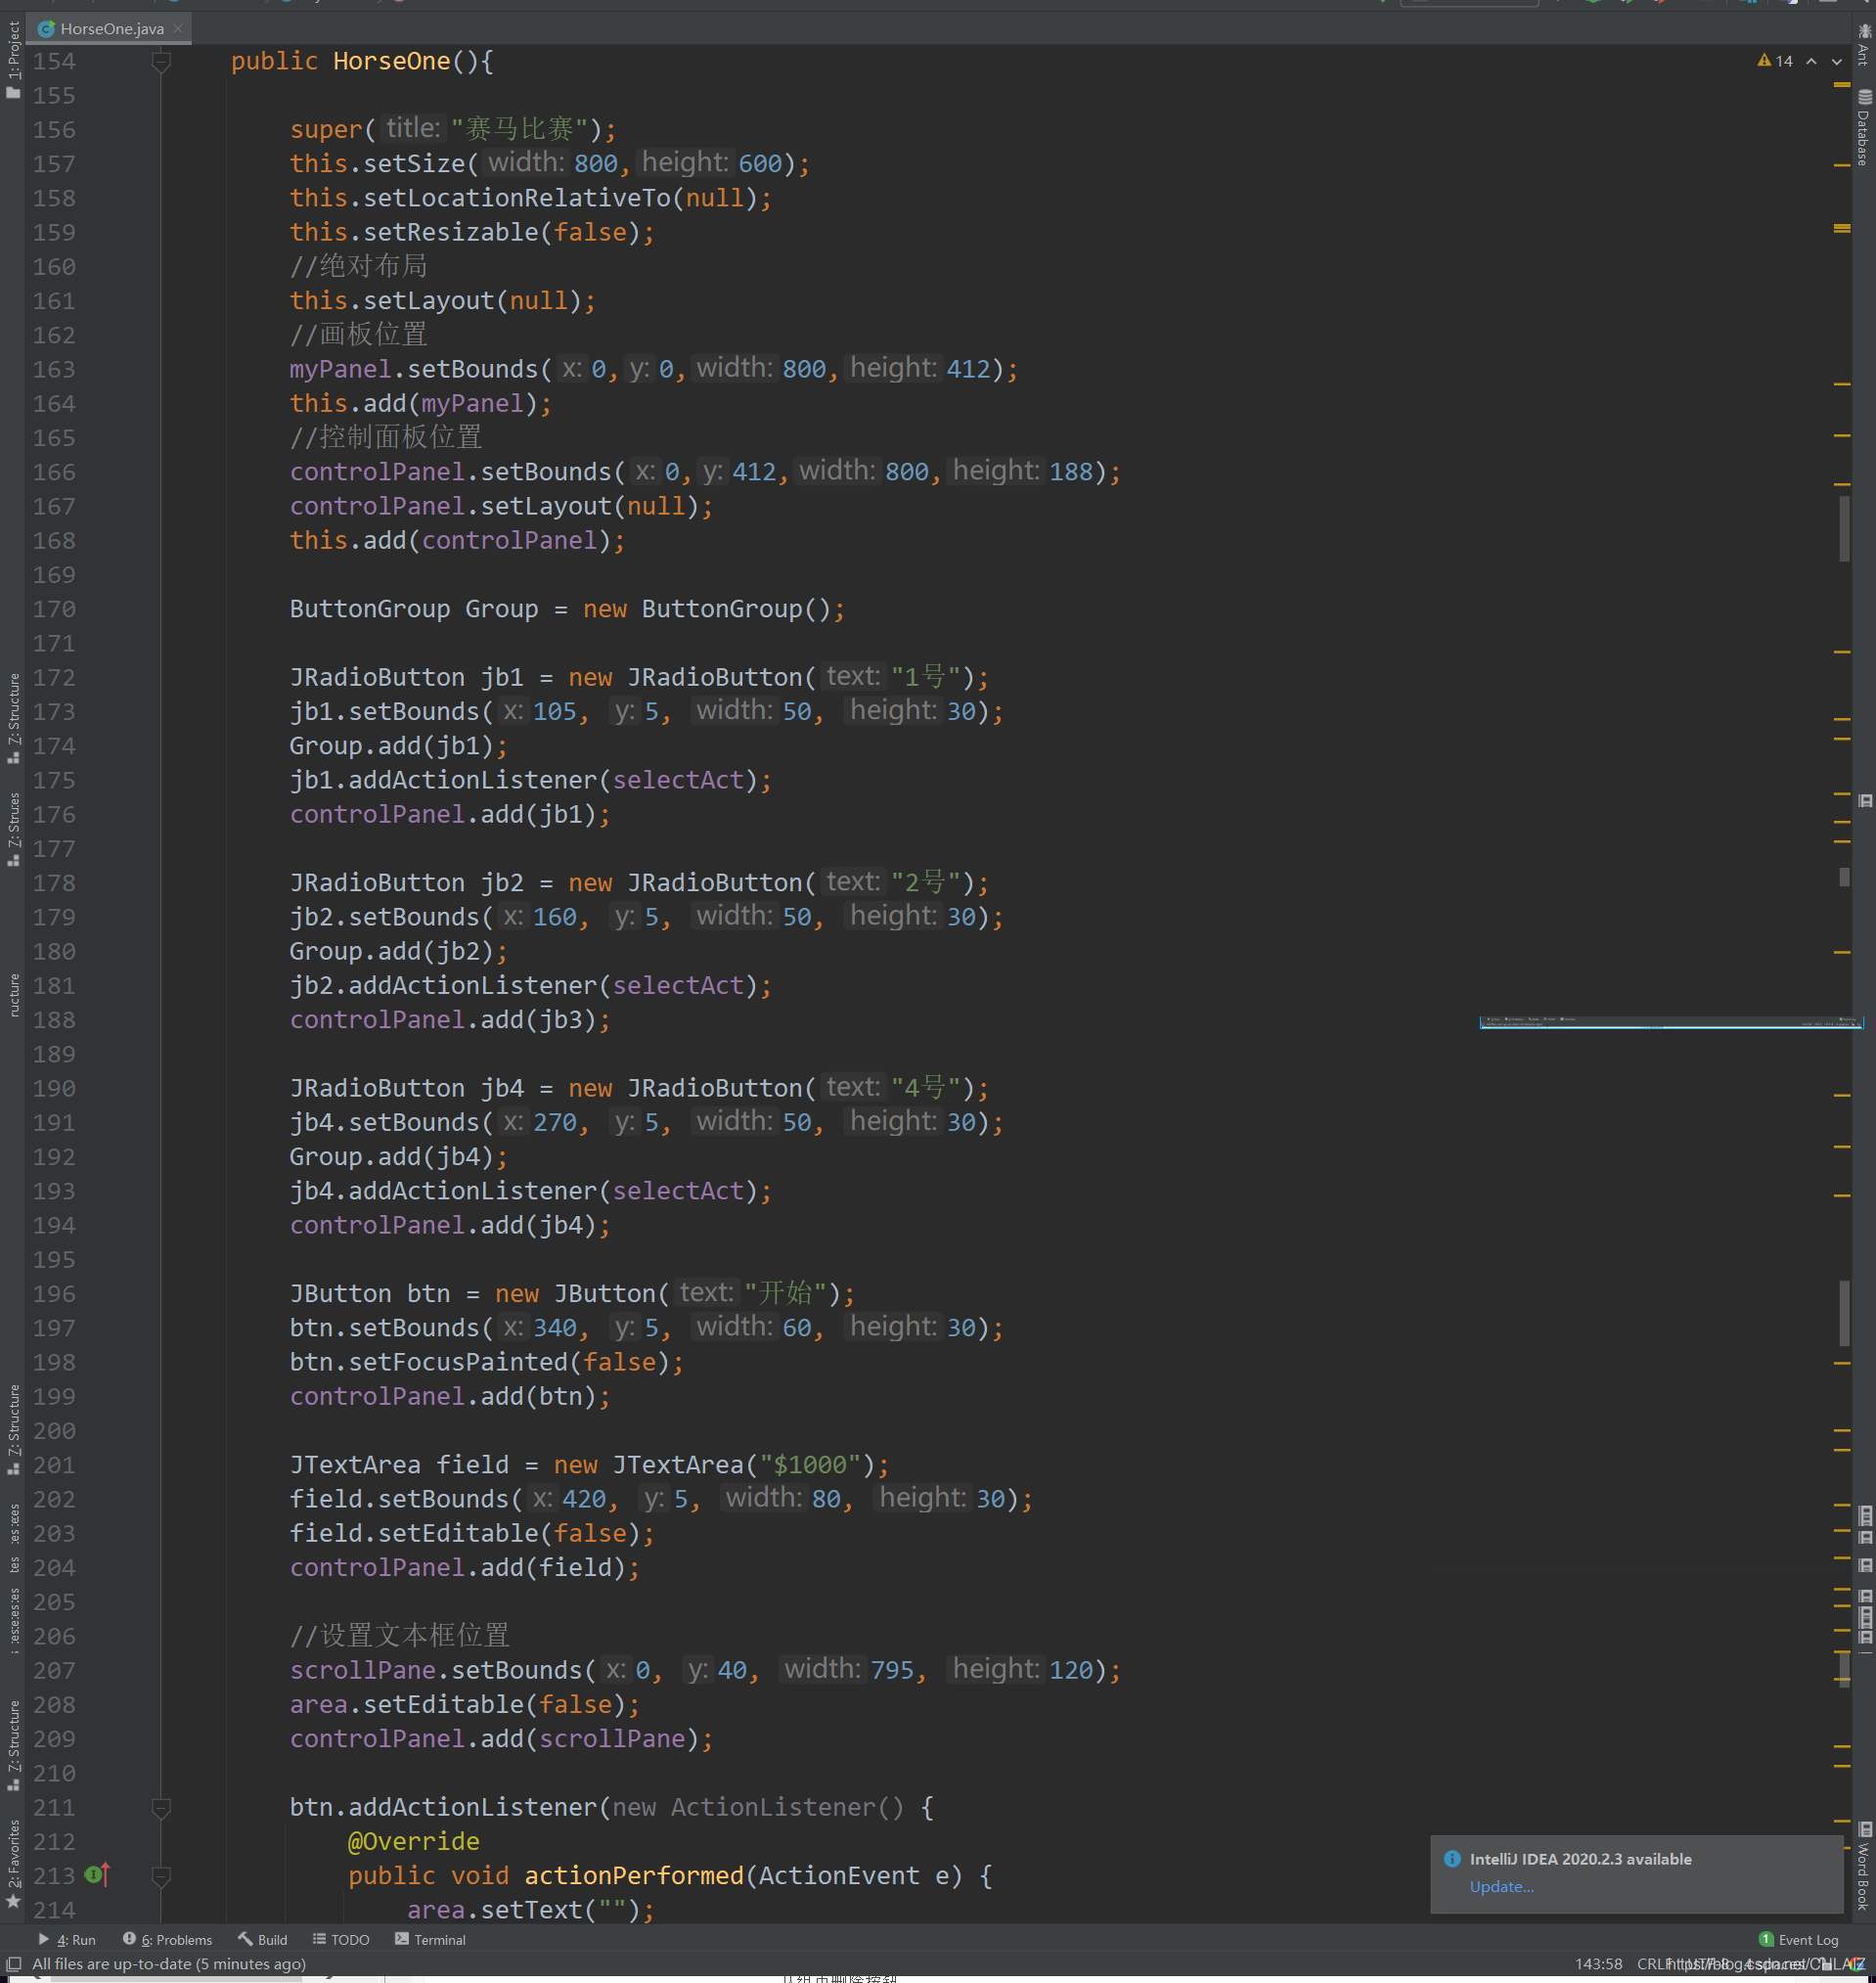Open the TODO tool window
Screen dimensions: 1876x1983
click(x=341, y=1940)
